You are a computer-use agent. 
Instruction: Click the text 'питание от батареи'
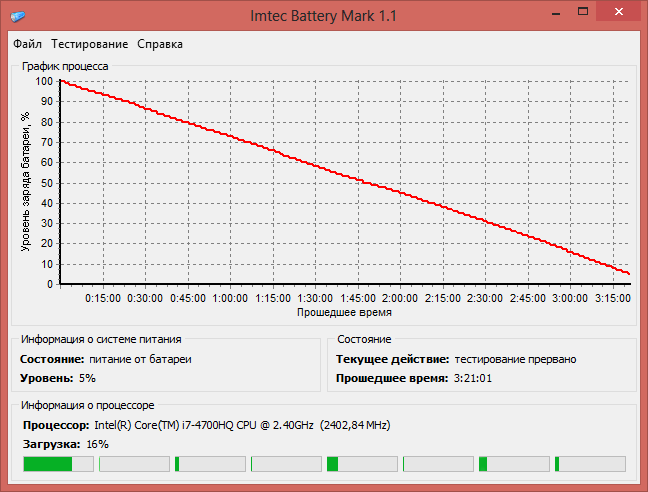point(140,359)
